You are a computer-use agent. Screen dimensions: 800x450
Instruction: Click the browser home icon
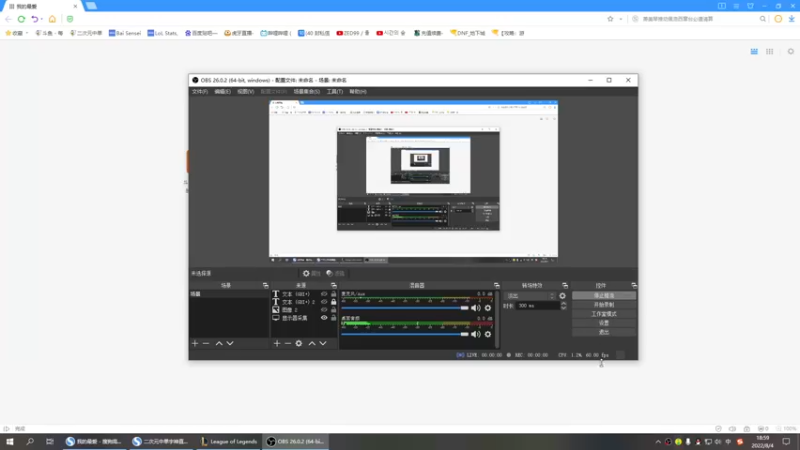(52, 19)
